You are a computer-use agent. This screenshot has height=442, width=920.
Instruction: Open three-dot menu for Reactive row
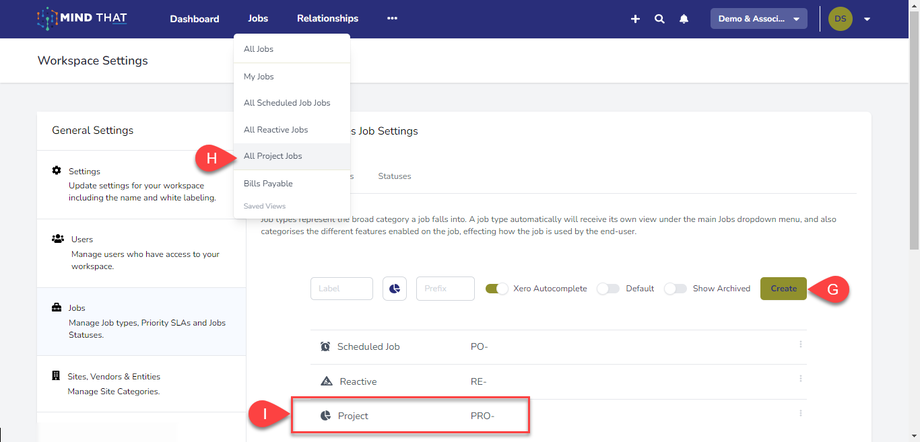click(x=800, y=380)
